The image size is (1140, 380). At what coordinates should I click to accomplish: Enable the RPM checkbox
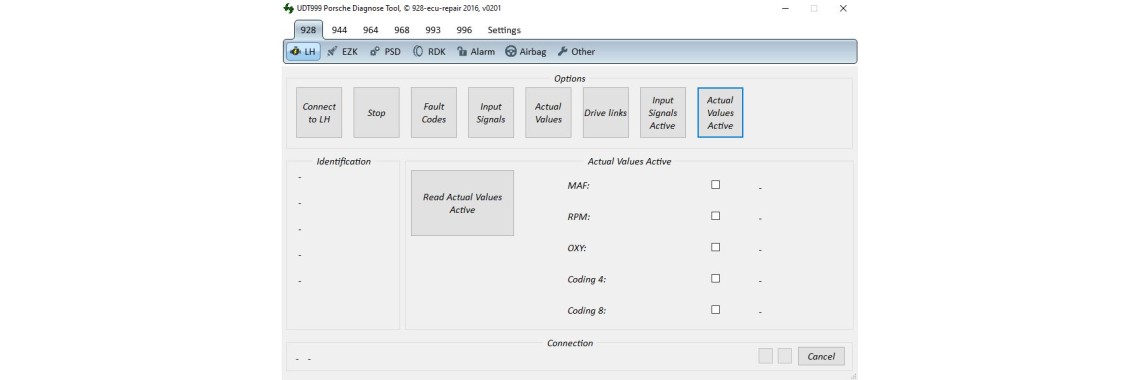point(715,216)
